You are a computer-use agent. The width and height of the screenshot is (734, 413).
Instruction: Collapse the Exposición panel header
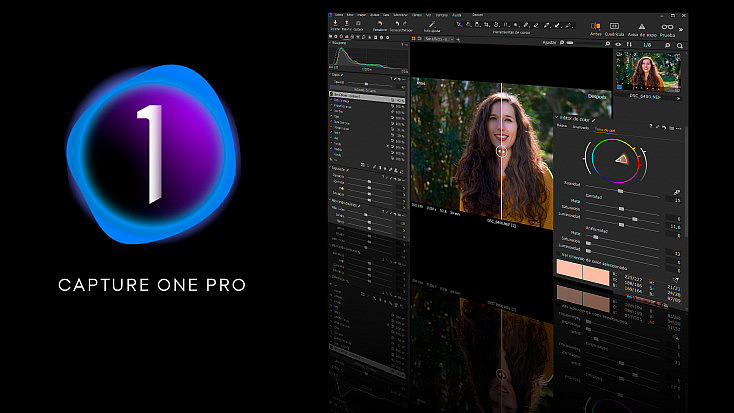coord(330,168)
